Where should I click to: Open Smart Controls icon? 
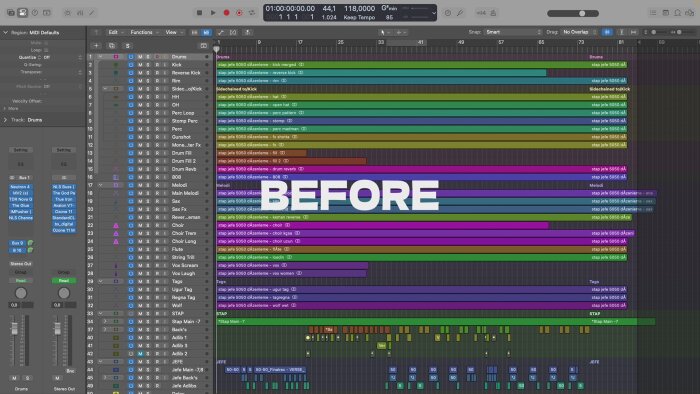pos(67,13)
